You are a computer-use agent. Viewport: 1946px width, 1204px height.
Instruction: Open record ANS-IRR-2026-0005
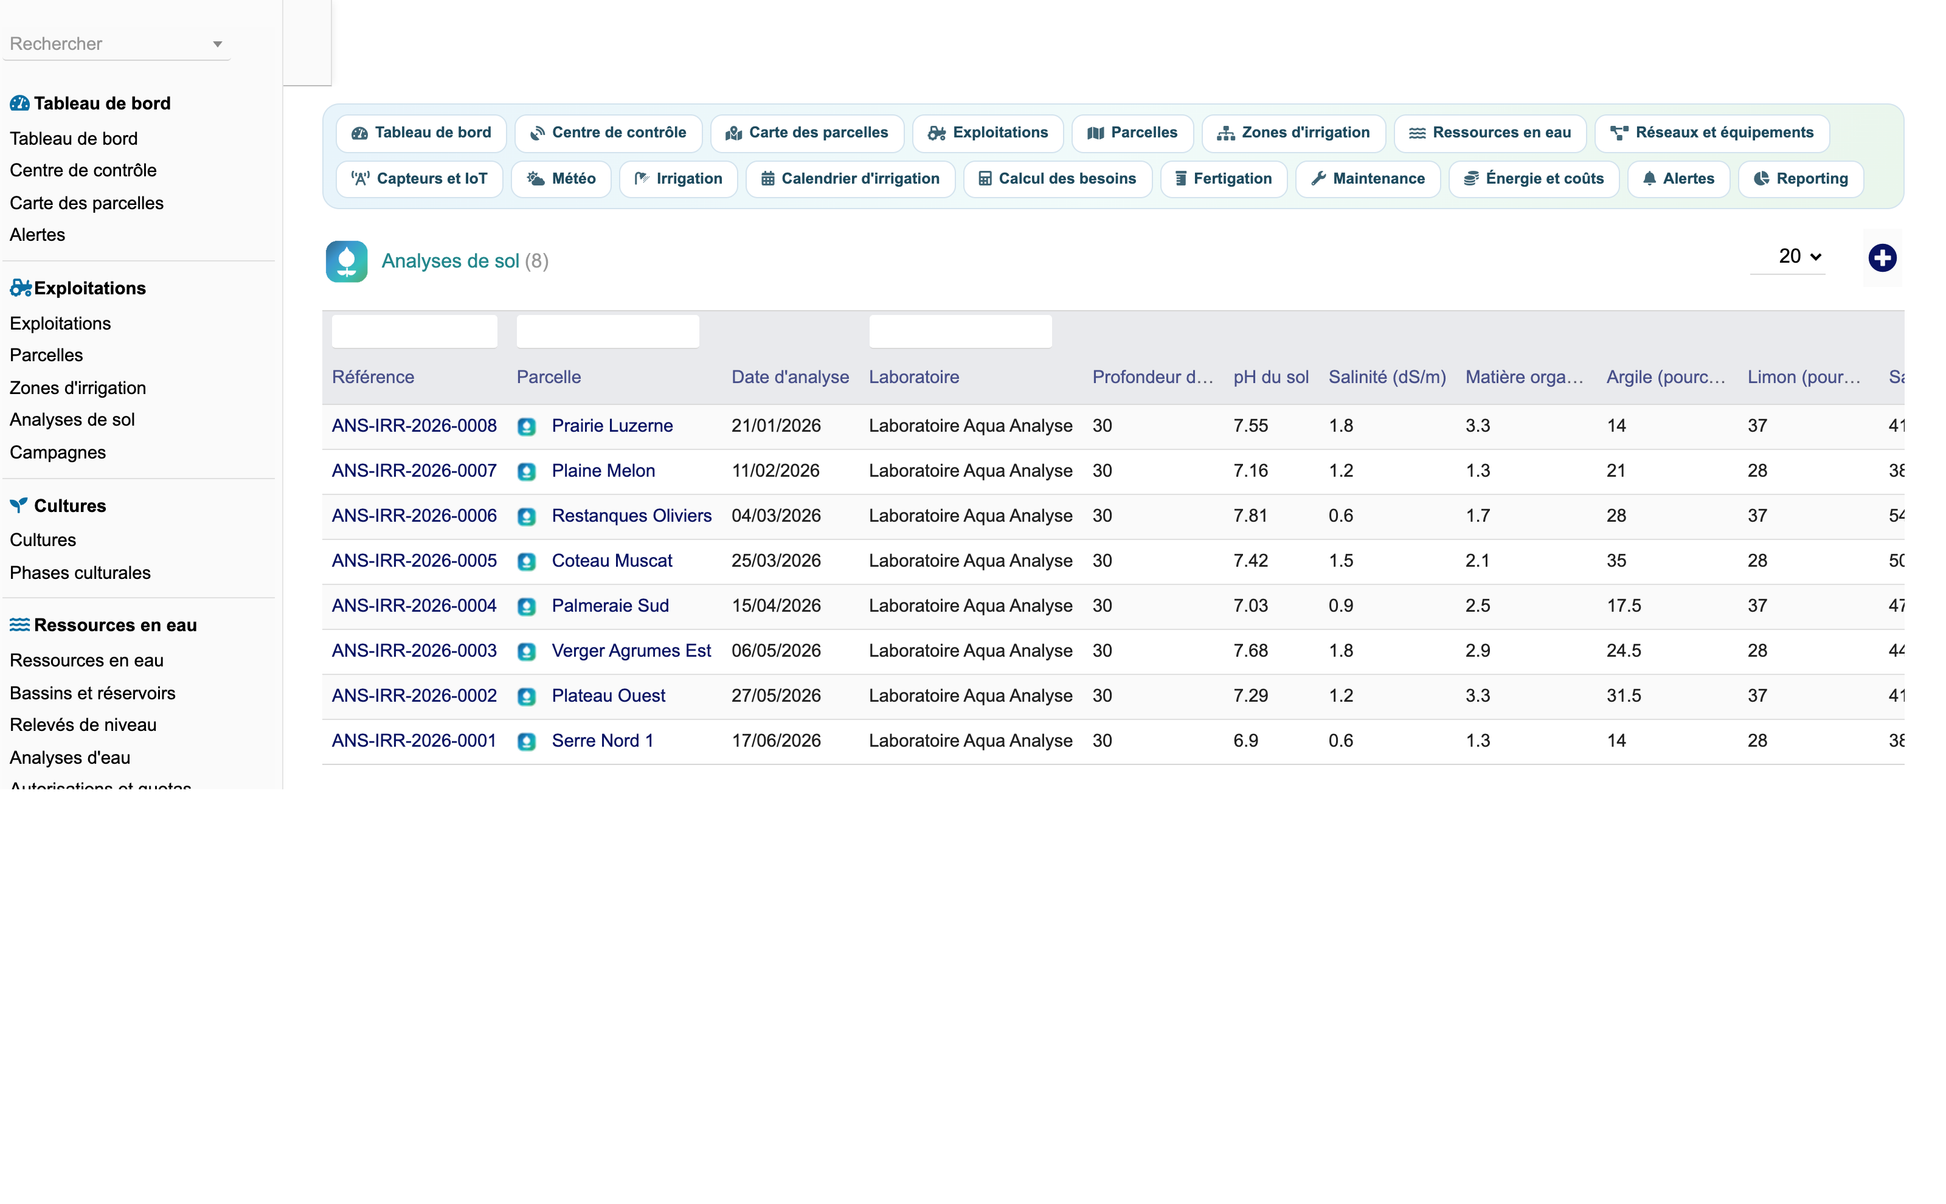[x=414, y=561]
